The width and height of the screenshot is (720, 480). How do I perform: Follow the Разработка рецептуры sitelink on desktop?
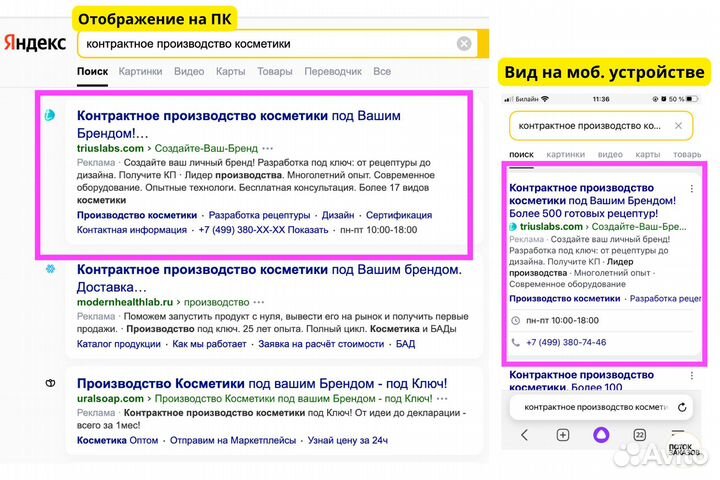tap(259, 215)
